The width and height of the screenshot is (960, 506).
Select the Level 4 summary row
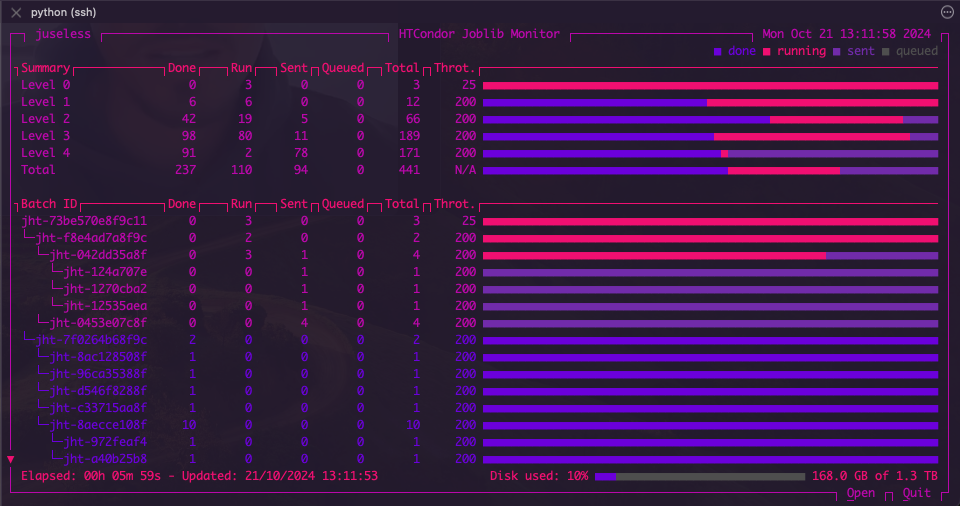479,153
